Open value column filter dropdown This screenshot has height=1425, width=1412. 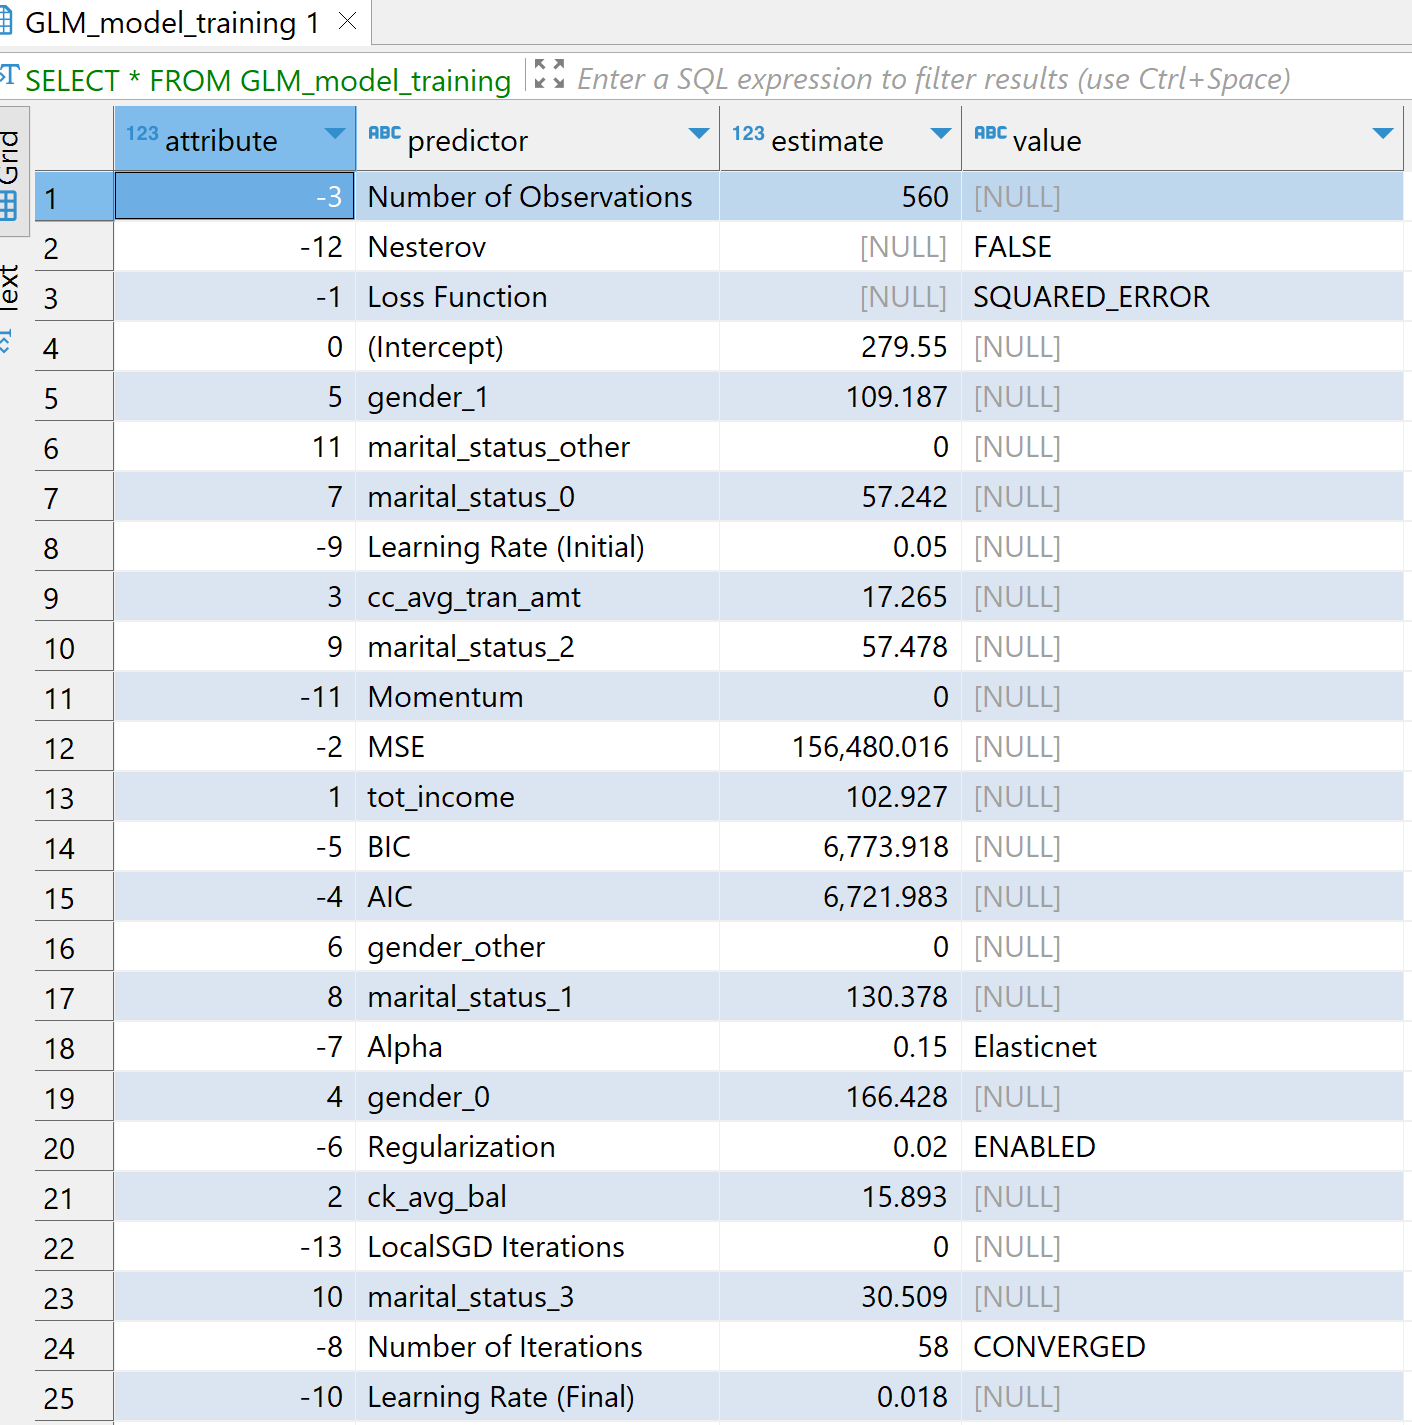(x=1383, y=134)
